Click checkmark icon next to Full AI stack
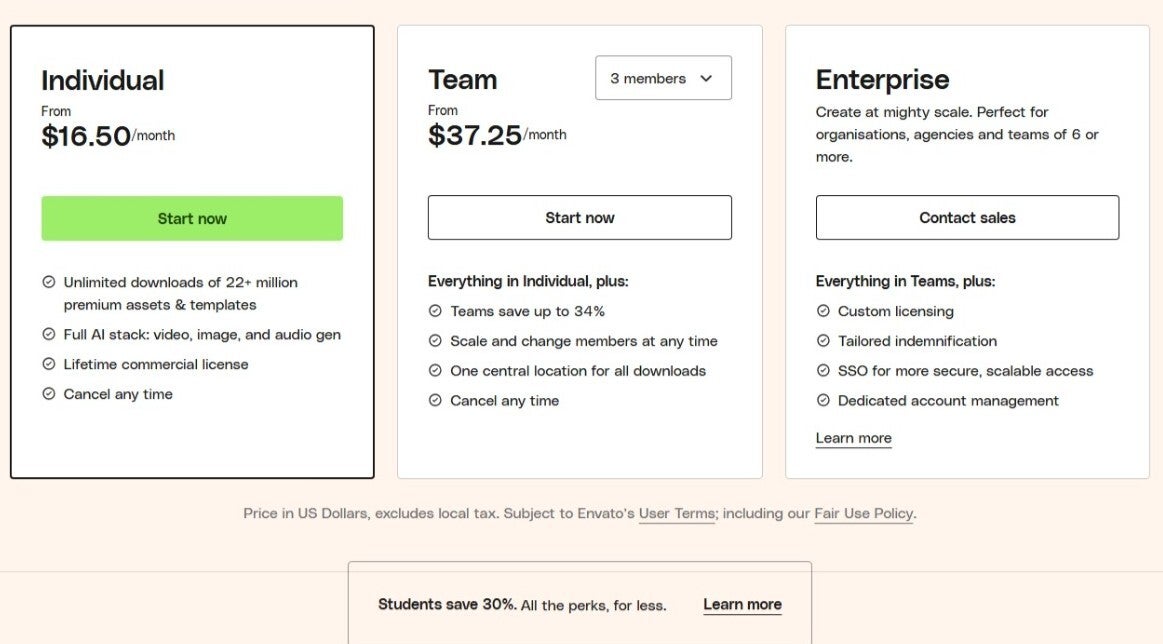 (49, 334)
